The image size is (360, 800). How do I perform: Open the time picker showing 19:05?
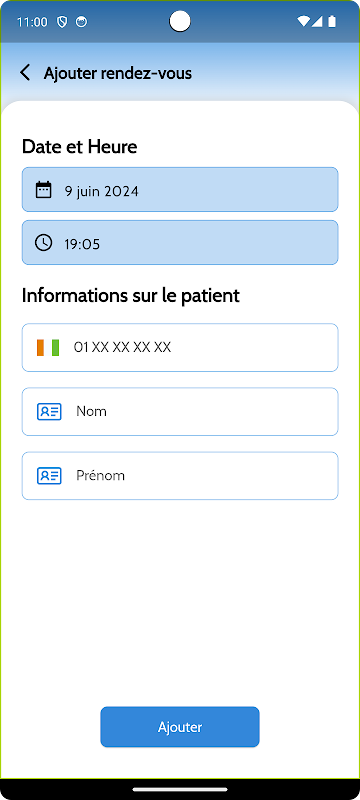pyautogui.click(x=180, y=242)
